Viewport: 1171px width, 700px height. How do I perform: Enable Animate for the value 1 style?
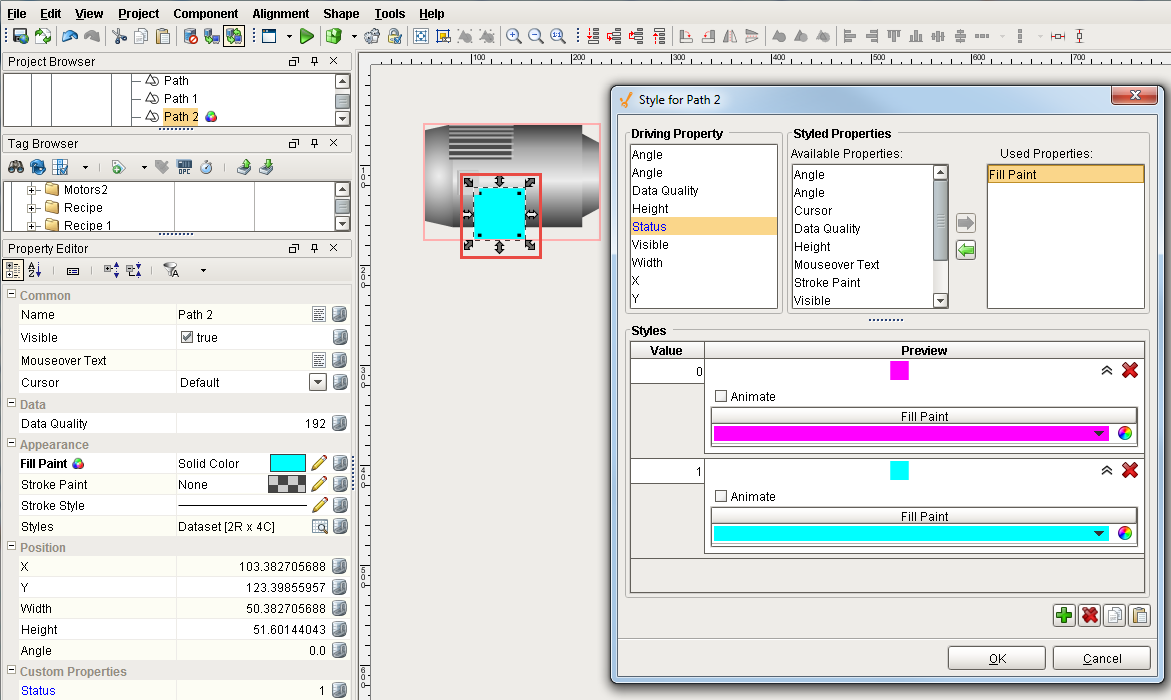(x=722, y=497)
